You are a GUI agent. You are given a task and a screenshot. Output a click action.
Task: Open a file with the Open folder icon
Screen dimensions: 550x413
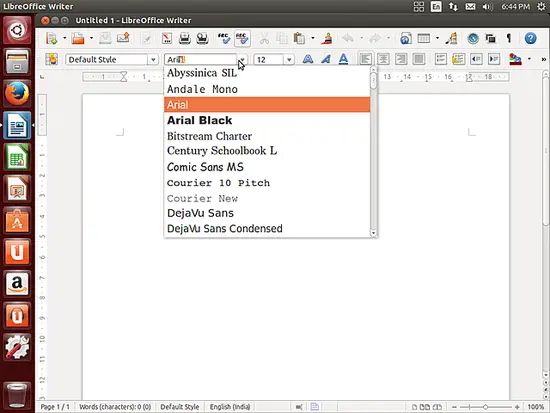click(78, 38)
